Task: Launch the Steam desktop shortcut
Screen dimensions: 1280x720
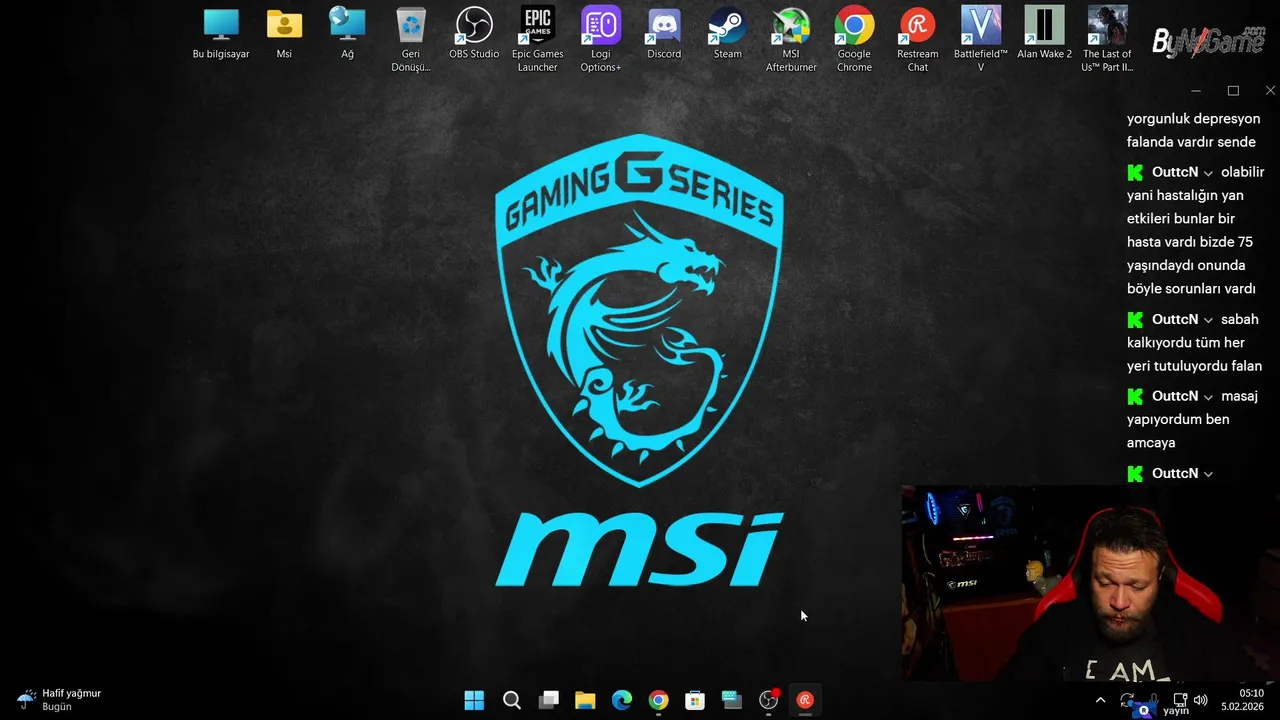Action: point(728,33)
